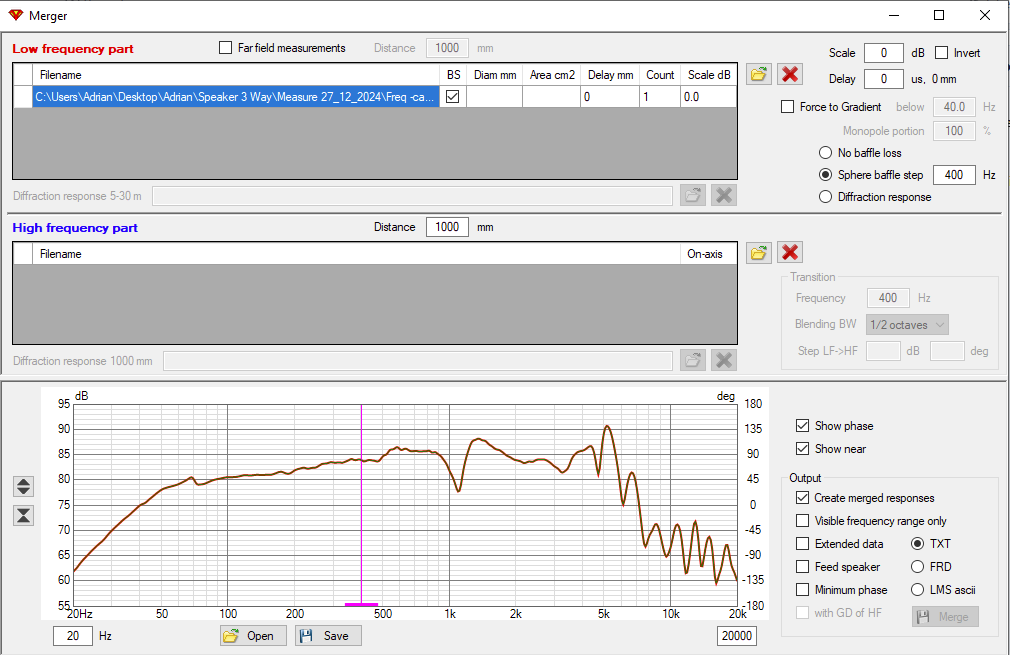Click low frequency Filename column header

(x=236, y=75)
